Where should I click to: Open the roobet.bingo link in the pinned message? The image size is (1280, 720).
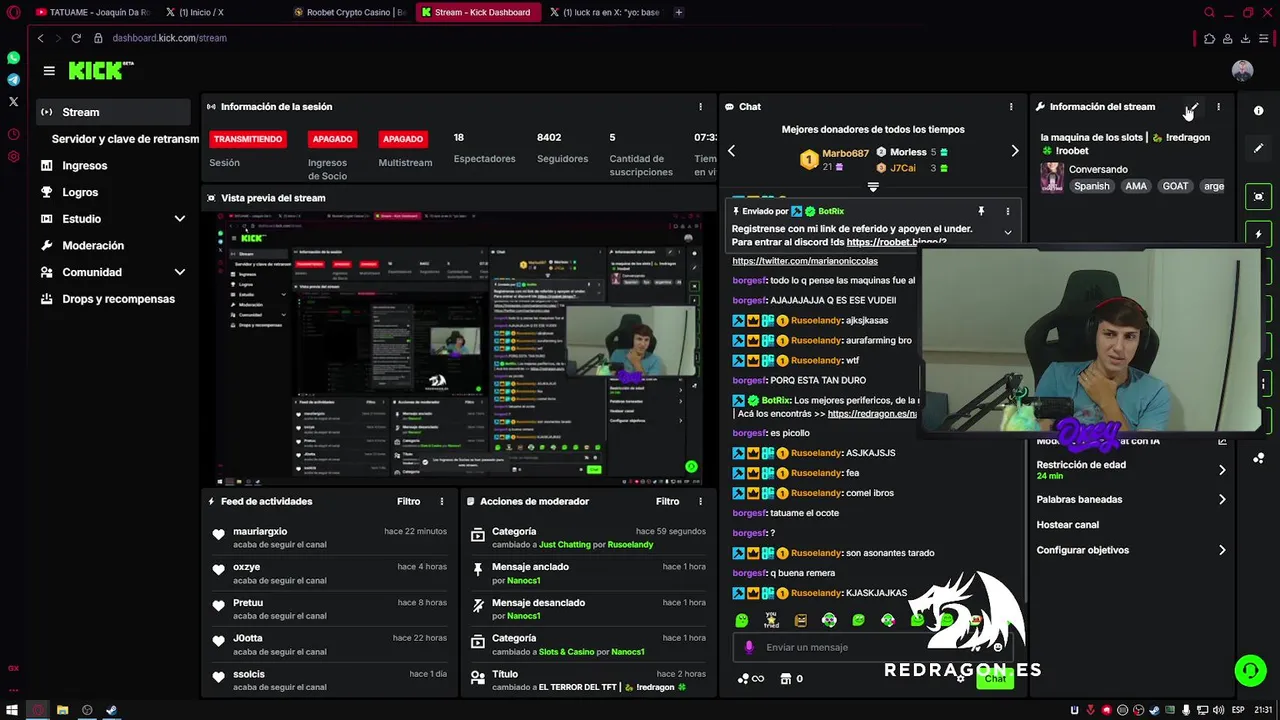[x=896, y=242]
